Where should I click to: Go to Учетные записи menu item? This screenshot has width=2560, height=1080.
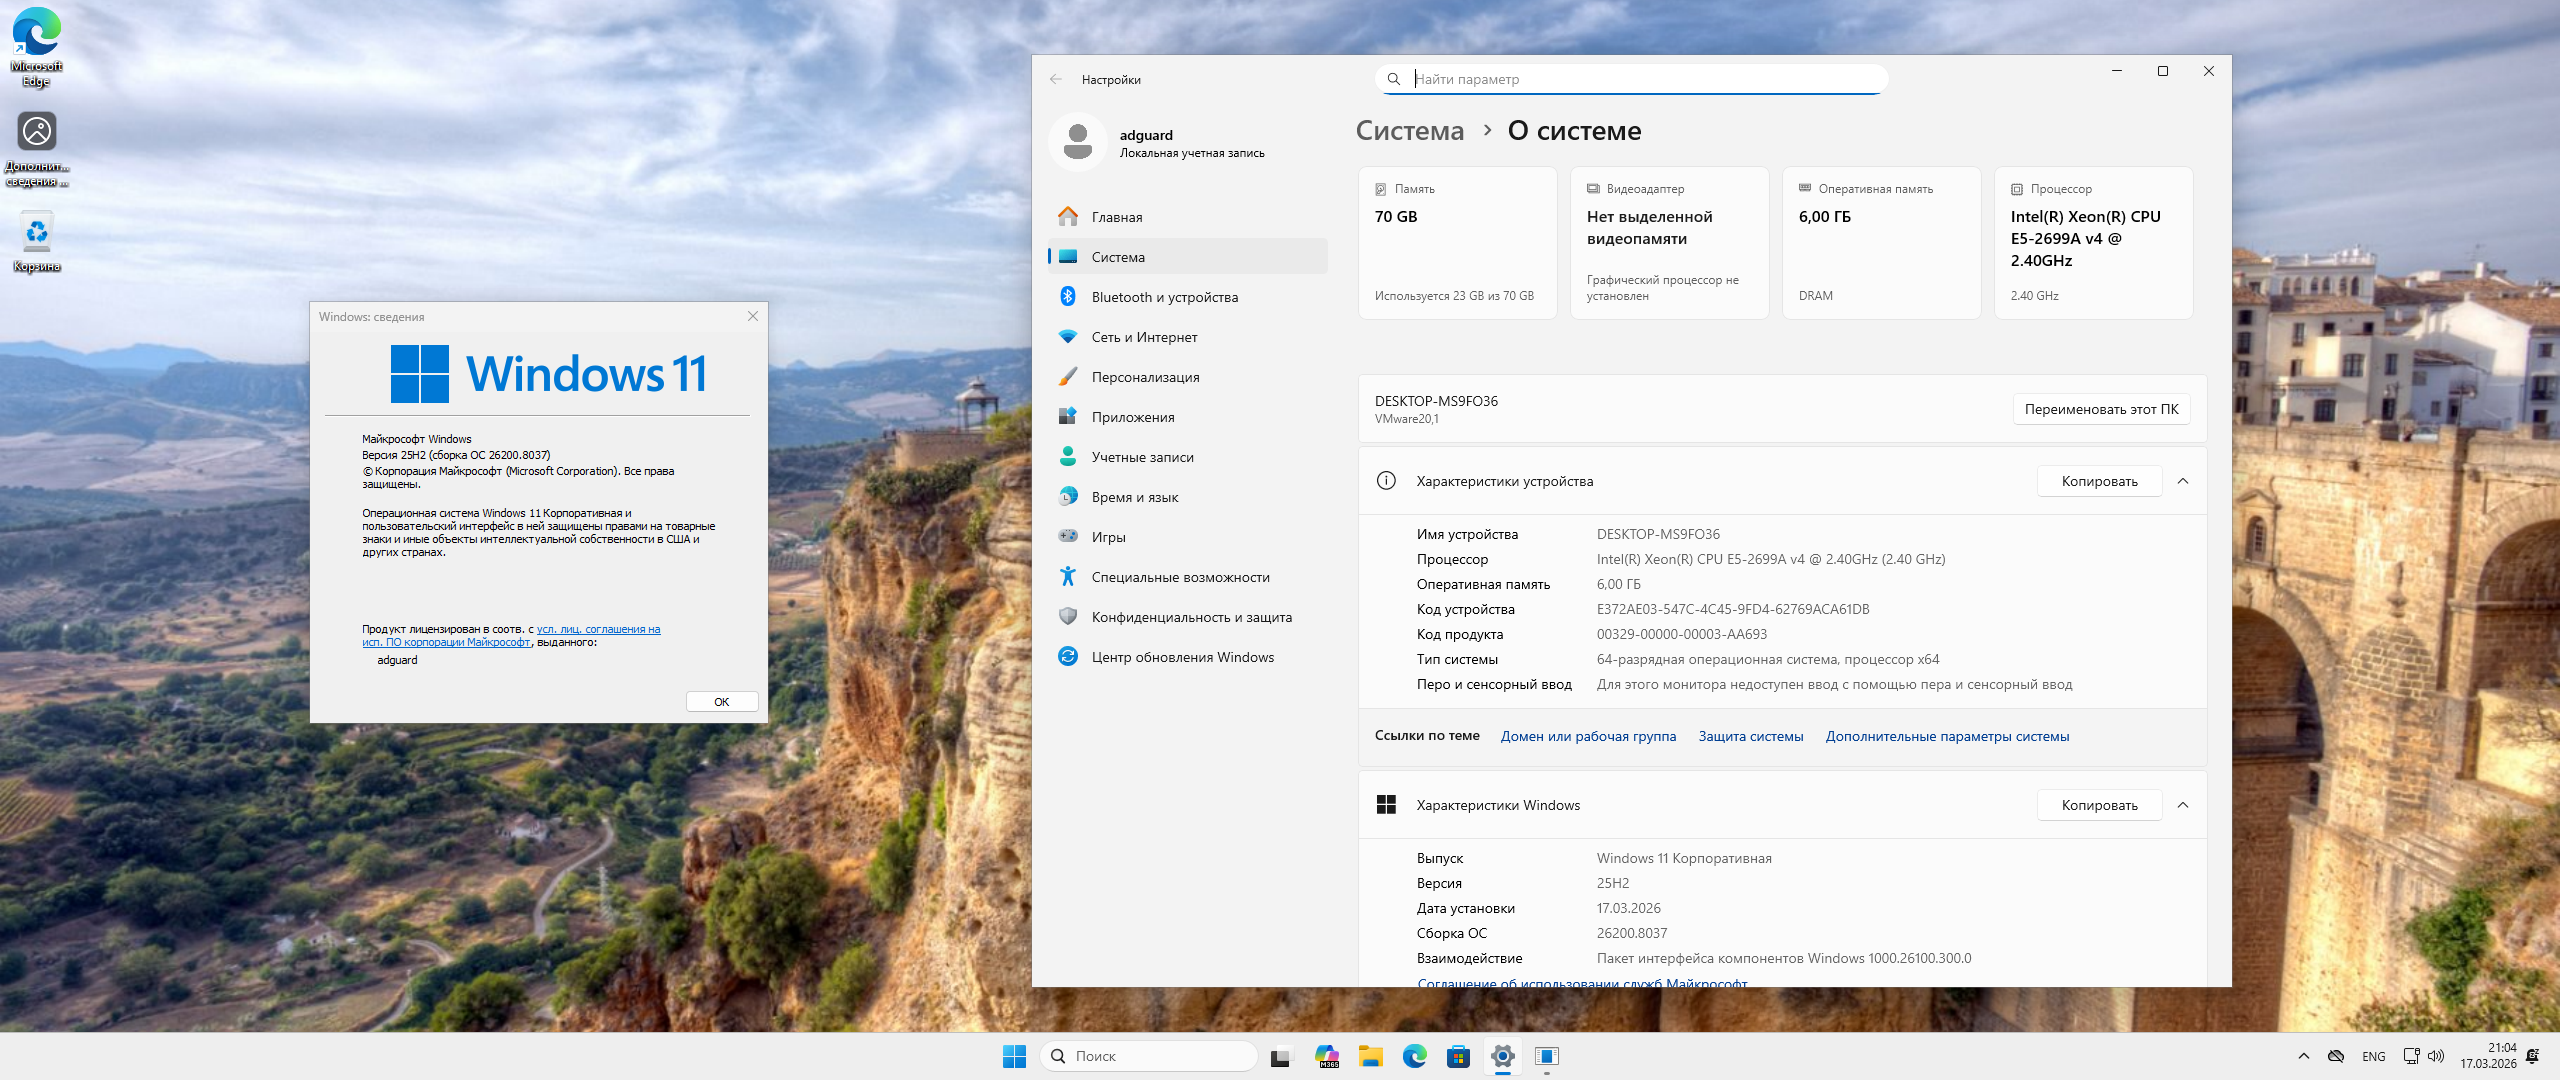tap(1142, 457)
